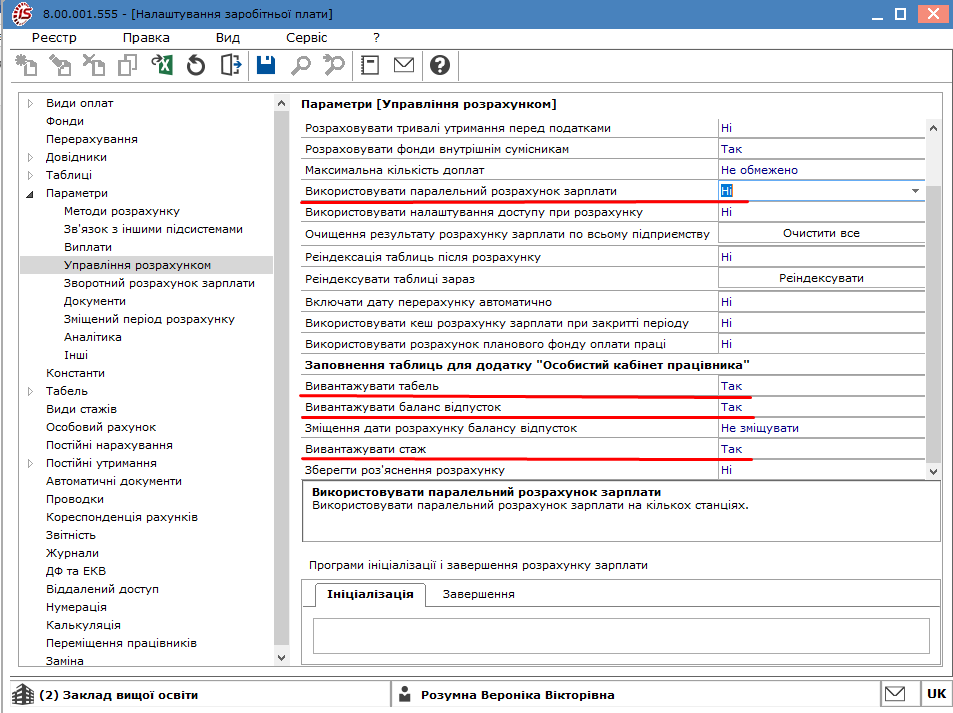Click the IS application logo icon
The image size is (953, 713).
point(22,13)
